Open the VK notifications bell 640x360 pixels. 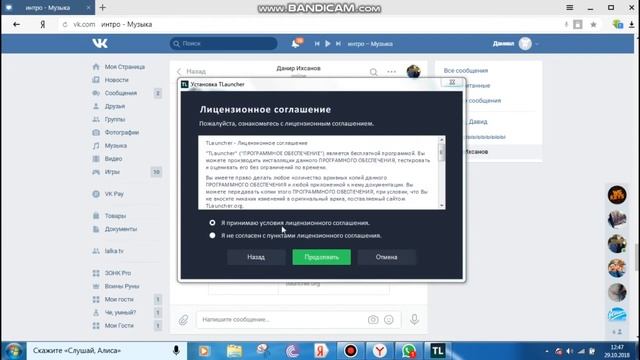click(x=296, y=43)
